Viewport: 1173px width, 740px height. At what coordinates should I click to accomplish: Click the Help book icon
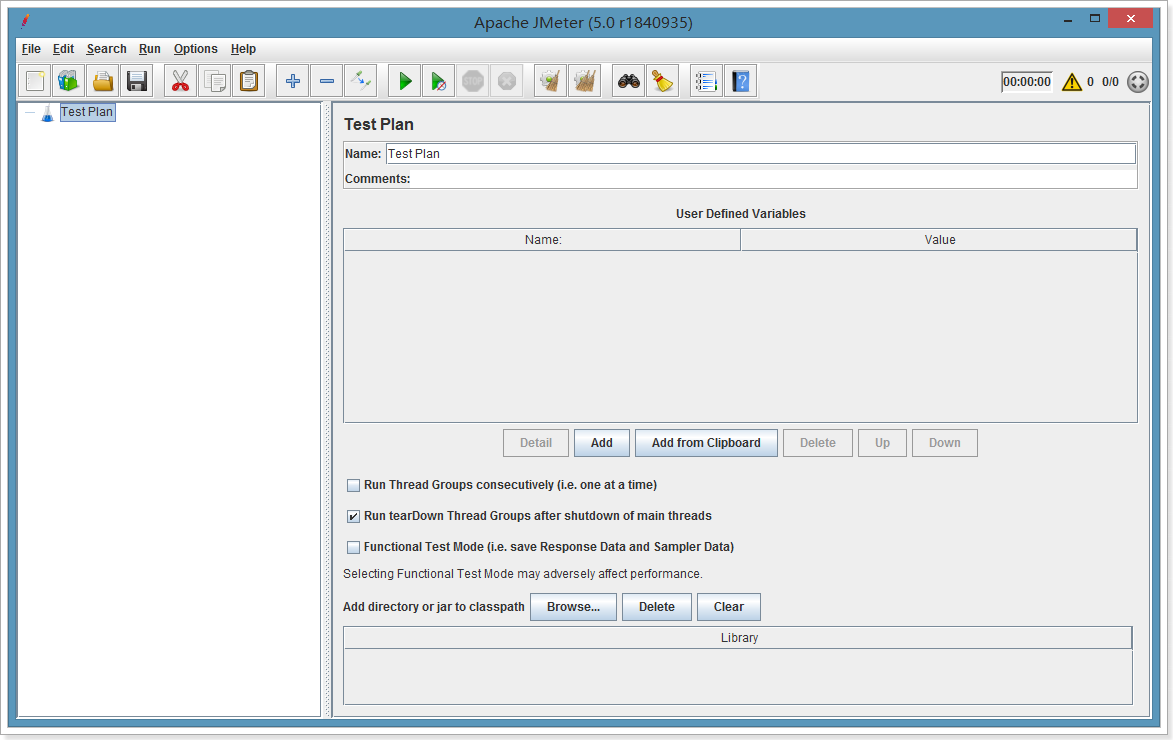click(741, 81)
